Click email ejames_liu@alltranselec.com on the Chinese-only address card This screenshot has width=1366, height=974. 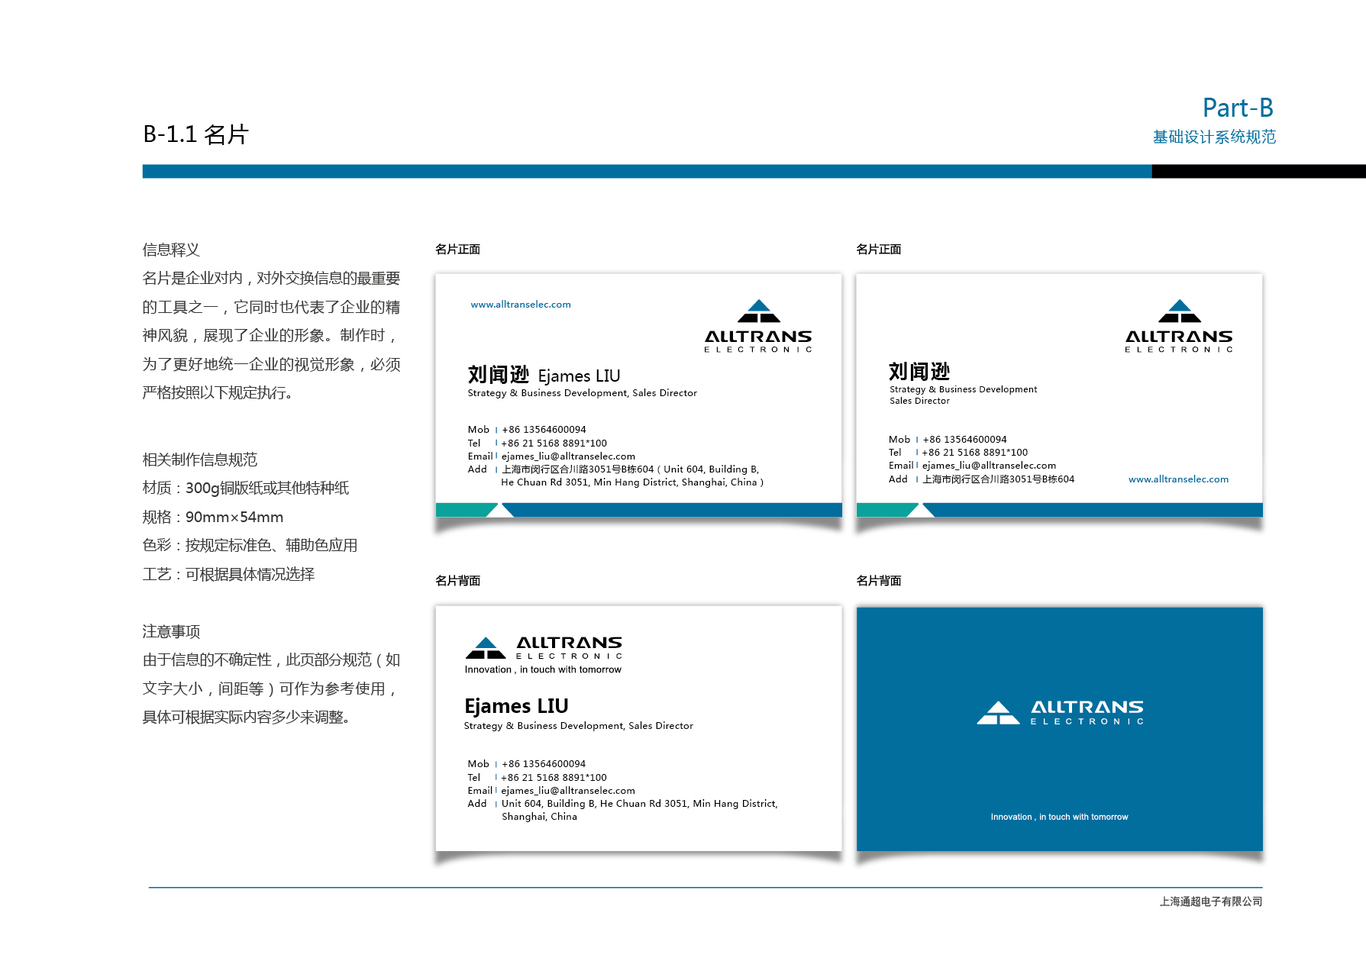989,465
